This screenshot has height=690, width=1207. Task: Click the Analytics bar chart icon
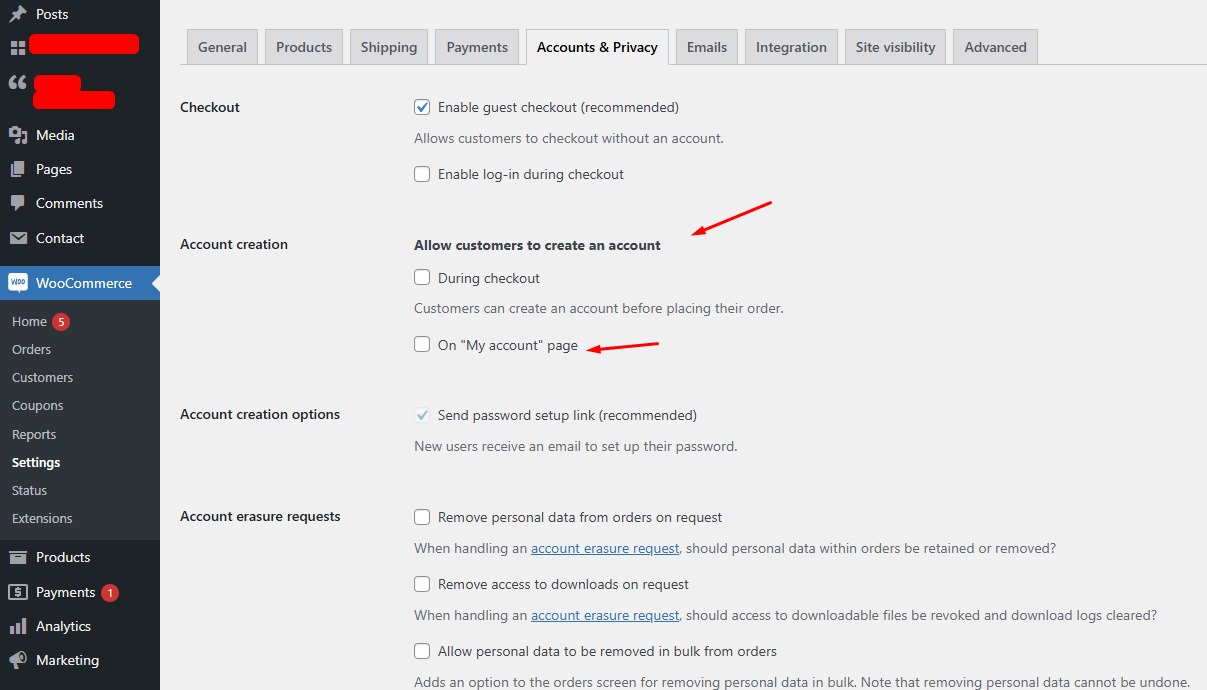click(18, 626)
